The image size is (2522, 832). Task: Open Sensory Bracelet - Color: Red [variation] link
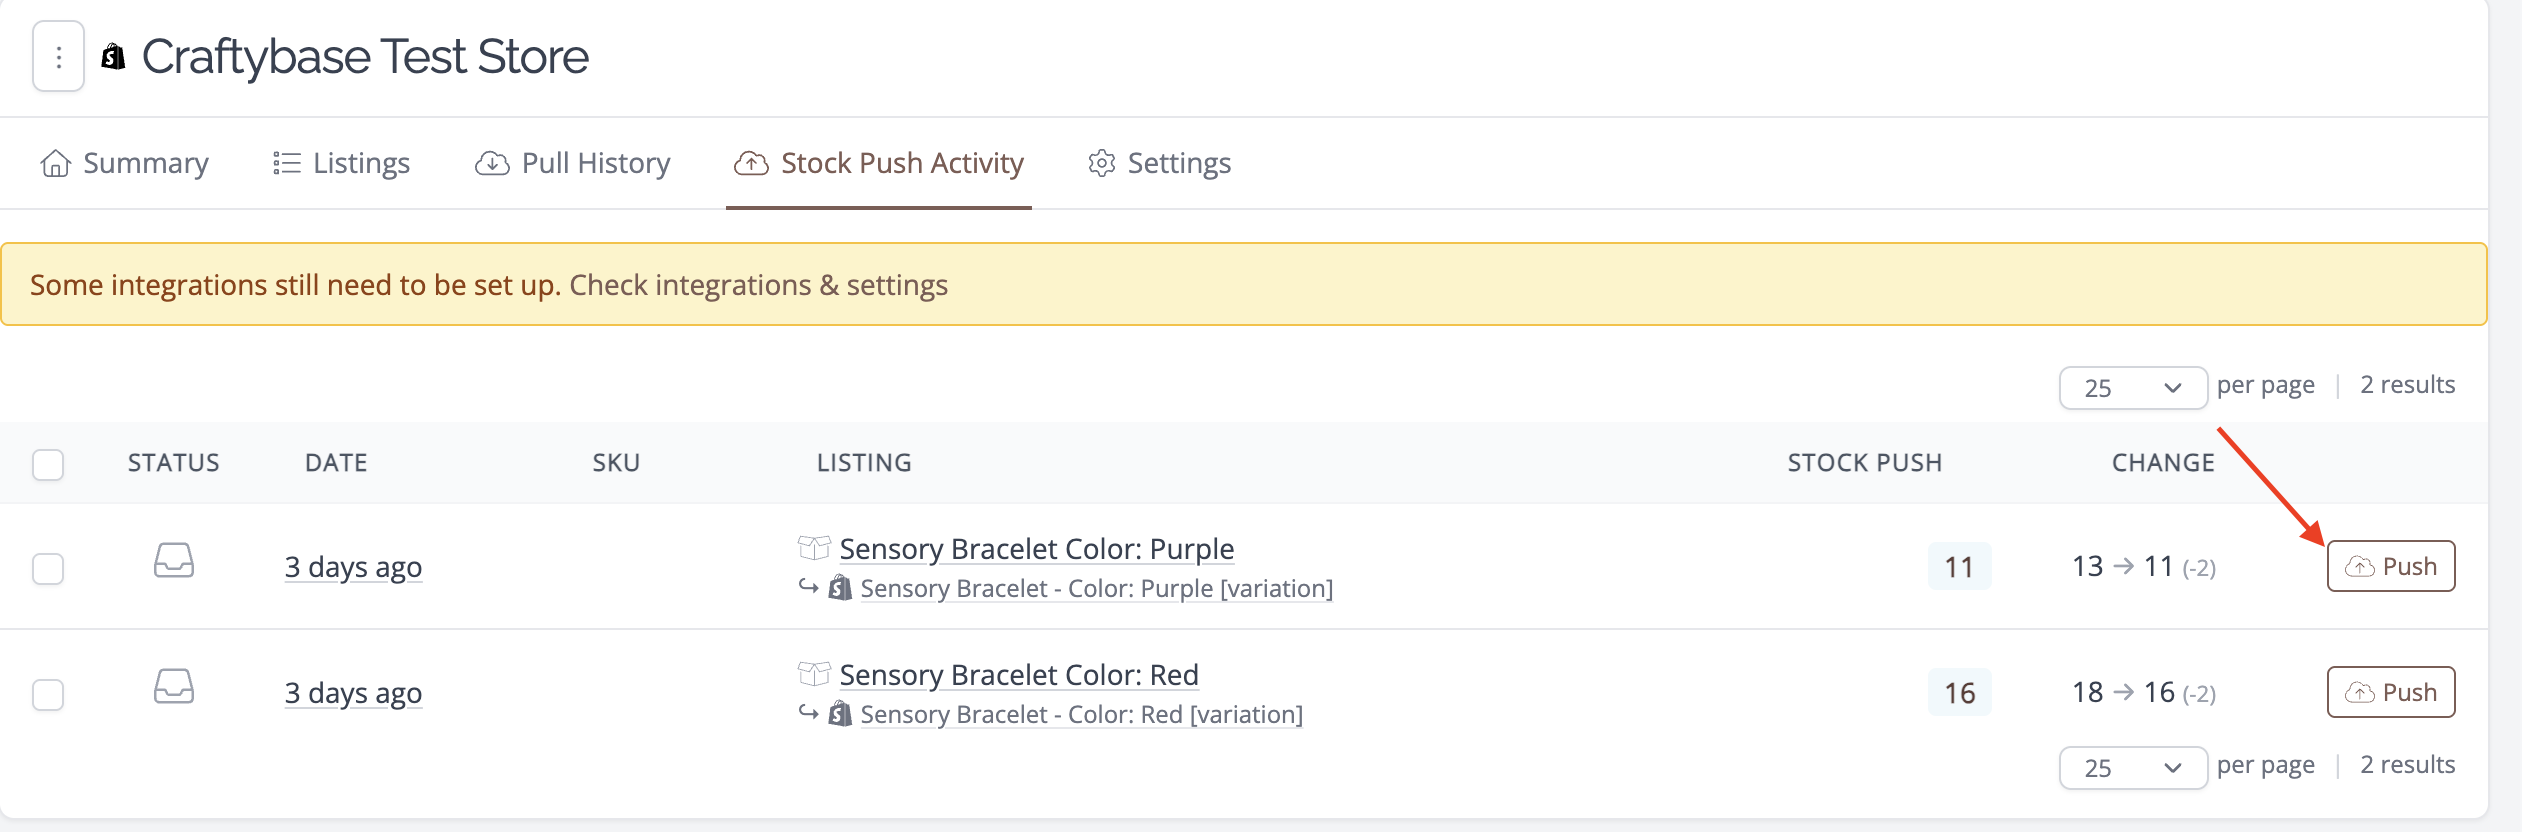point(1081,714)
